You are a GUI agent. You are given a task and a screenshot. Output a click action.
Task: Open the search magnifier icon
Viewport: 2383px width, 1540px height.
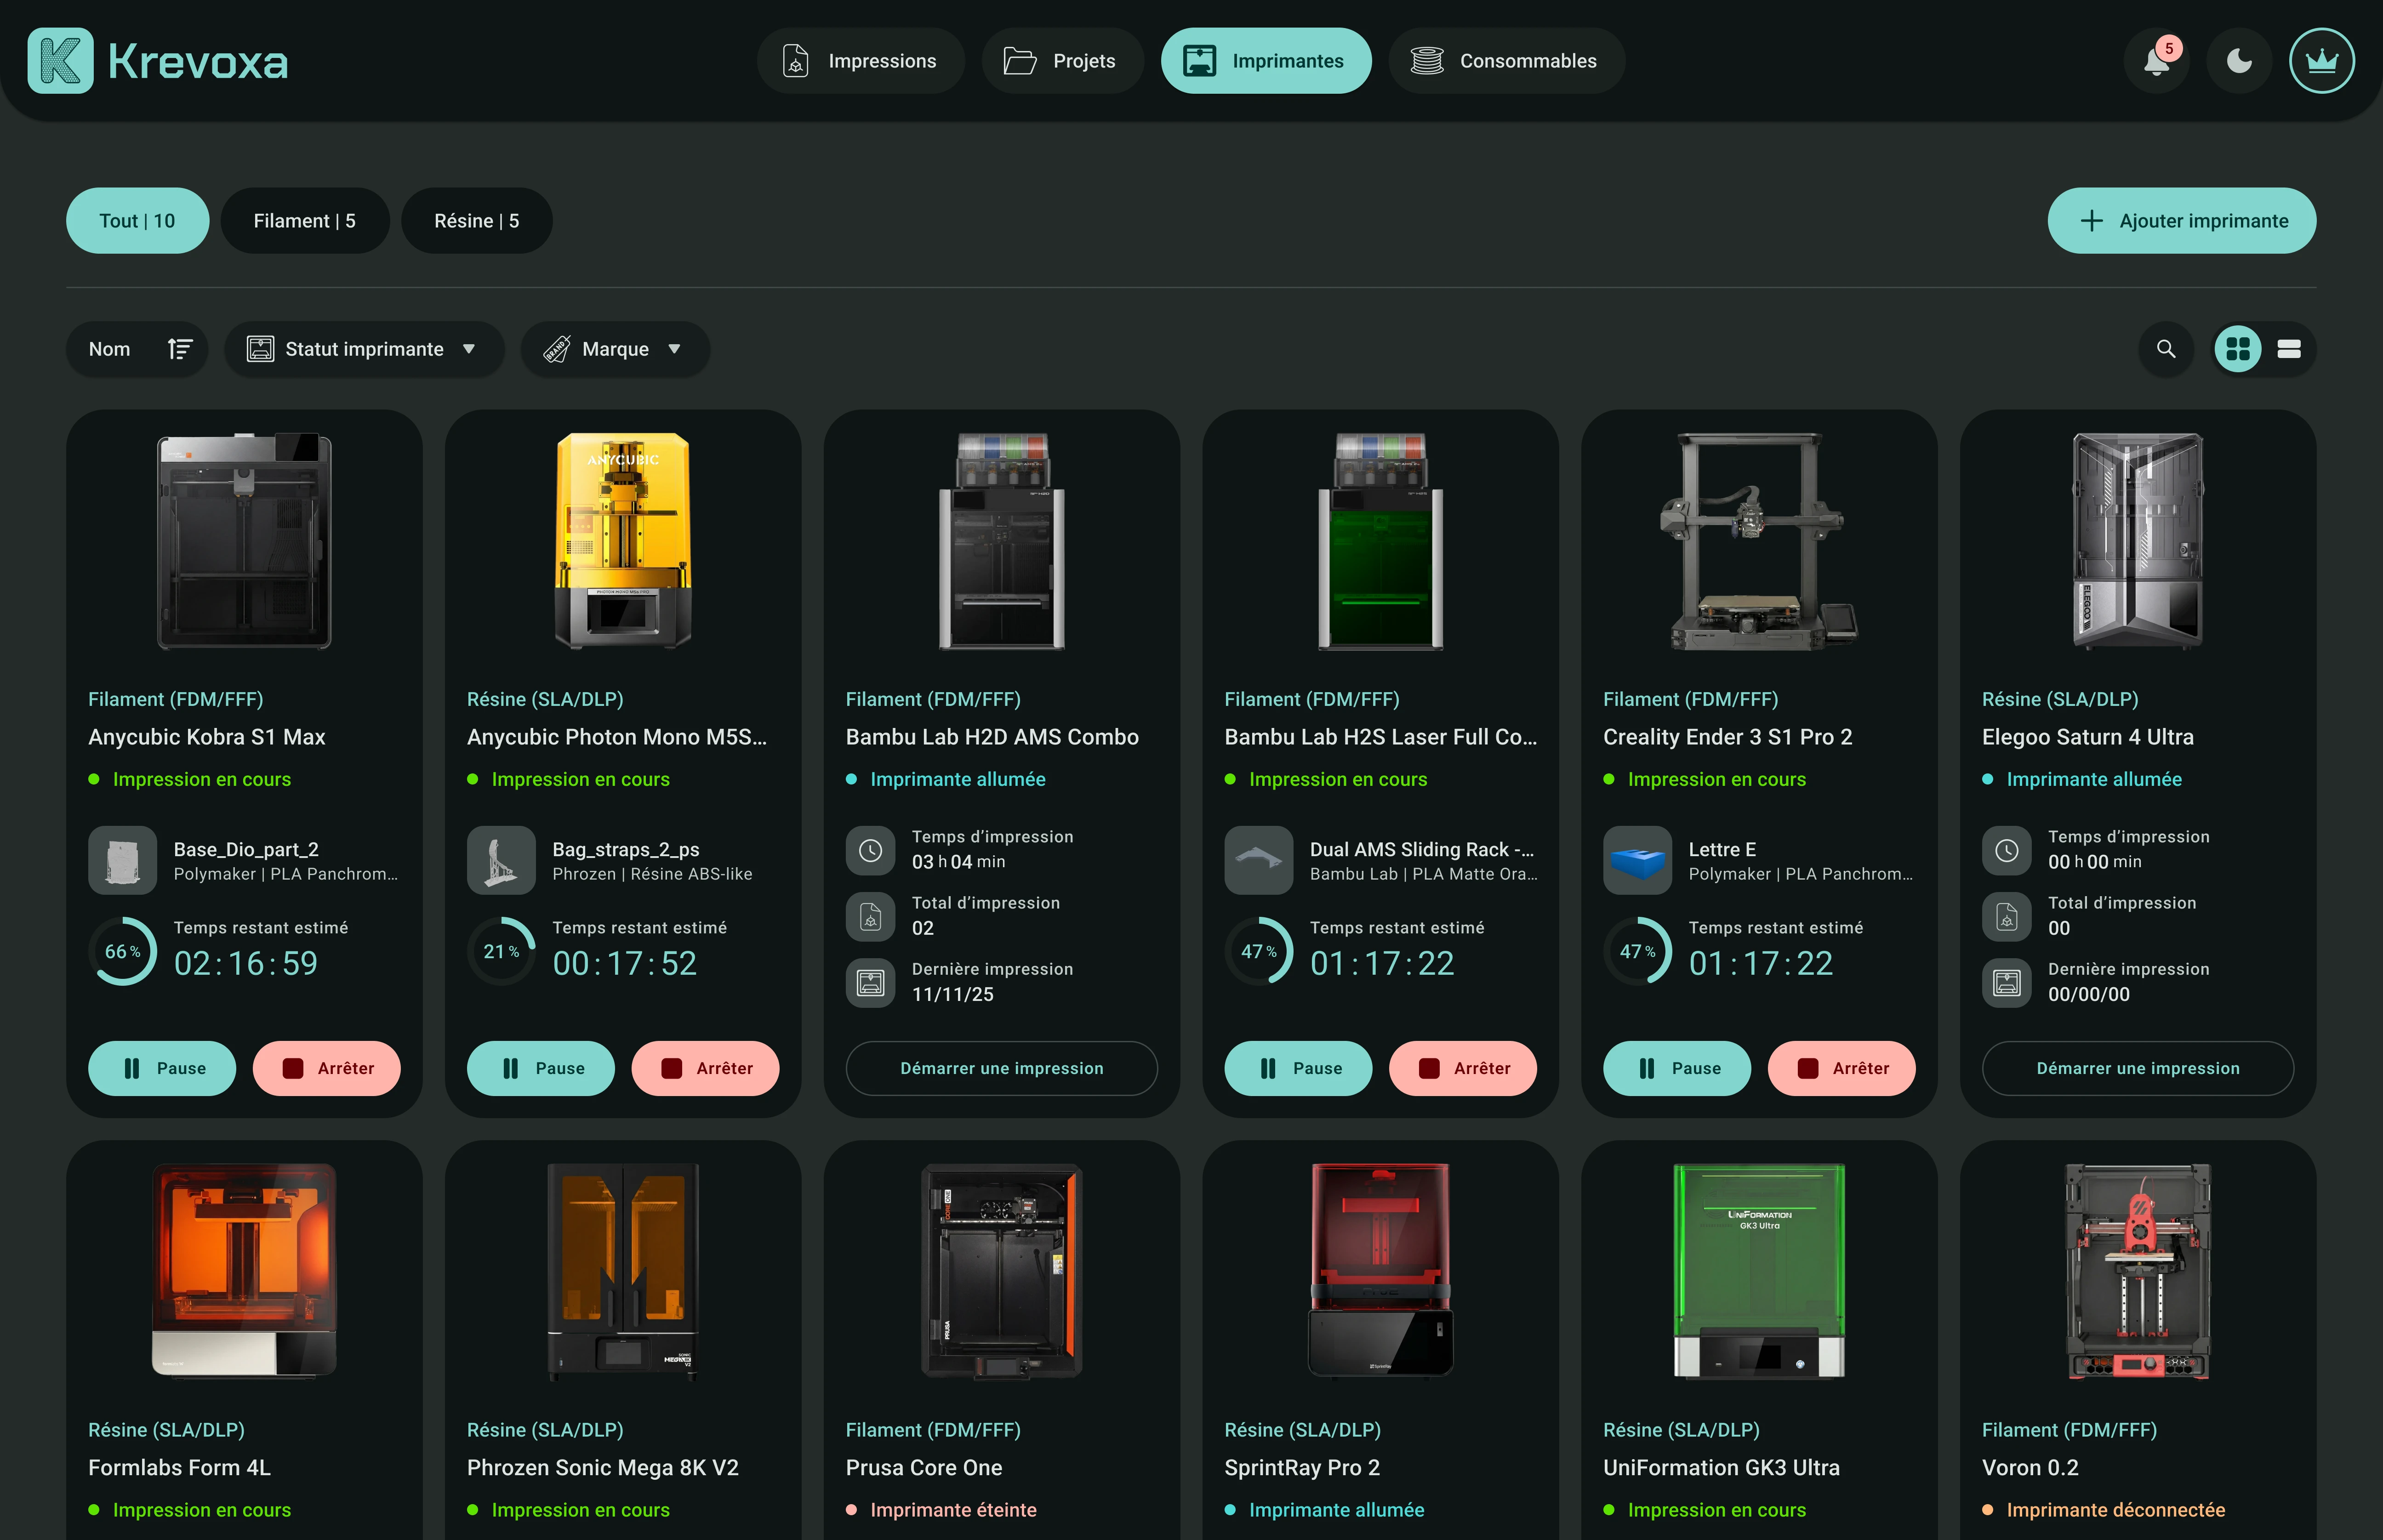pos(2166,349)
